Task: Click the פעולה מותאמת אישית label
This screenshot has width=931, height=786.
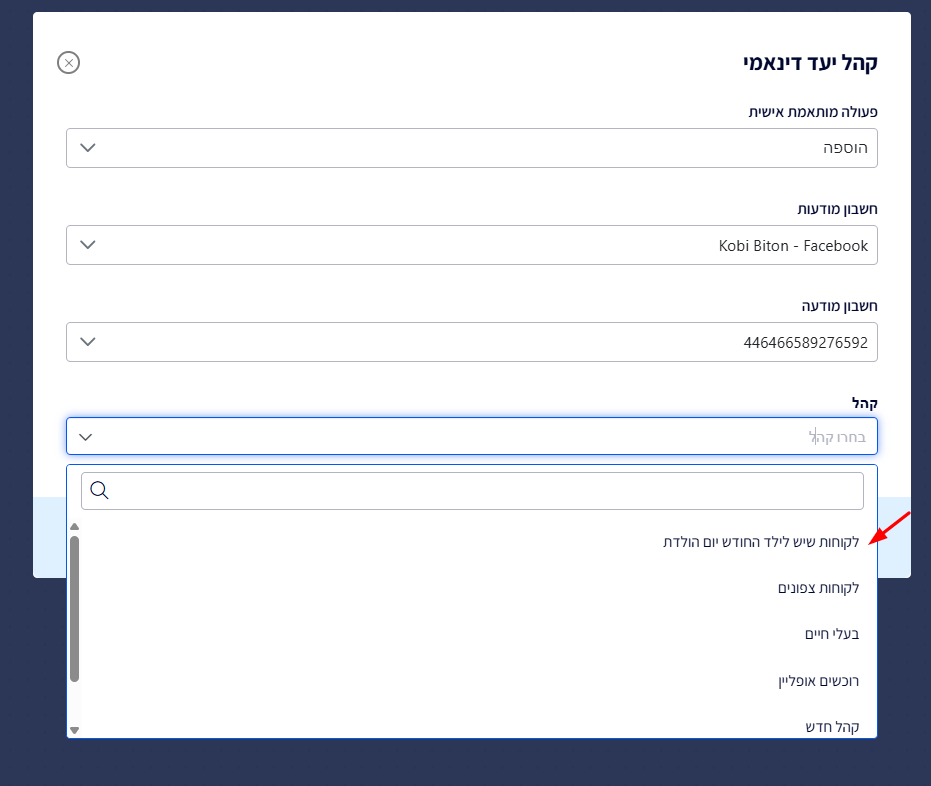Action: (x=813, y=112)
